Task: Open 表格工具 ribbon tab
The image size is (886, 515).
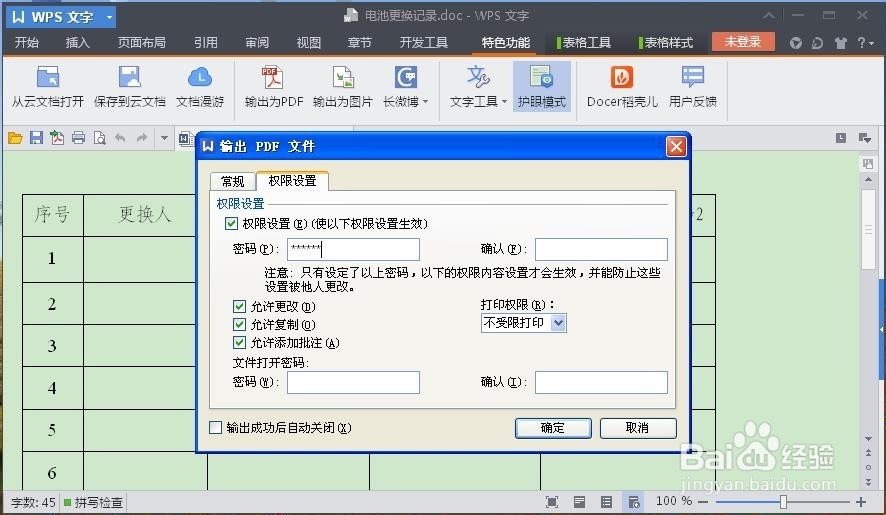Action: [x=584, y=42]
